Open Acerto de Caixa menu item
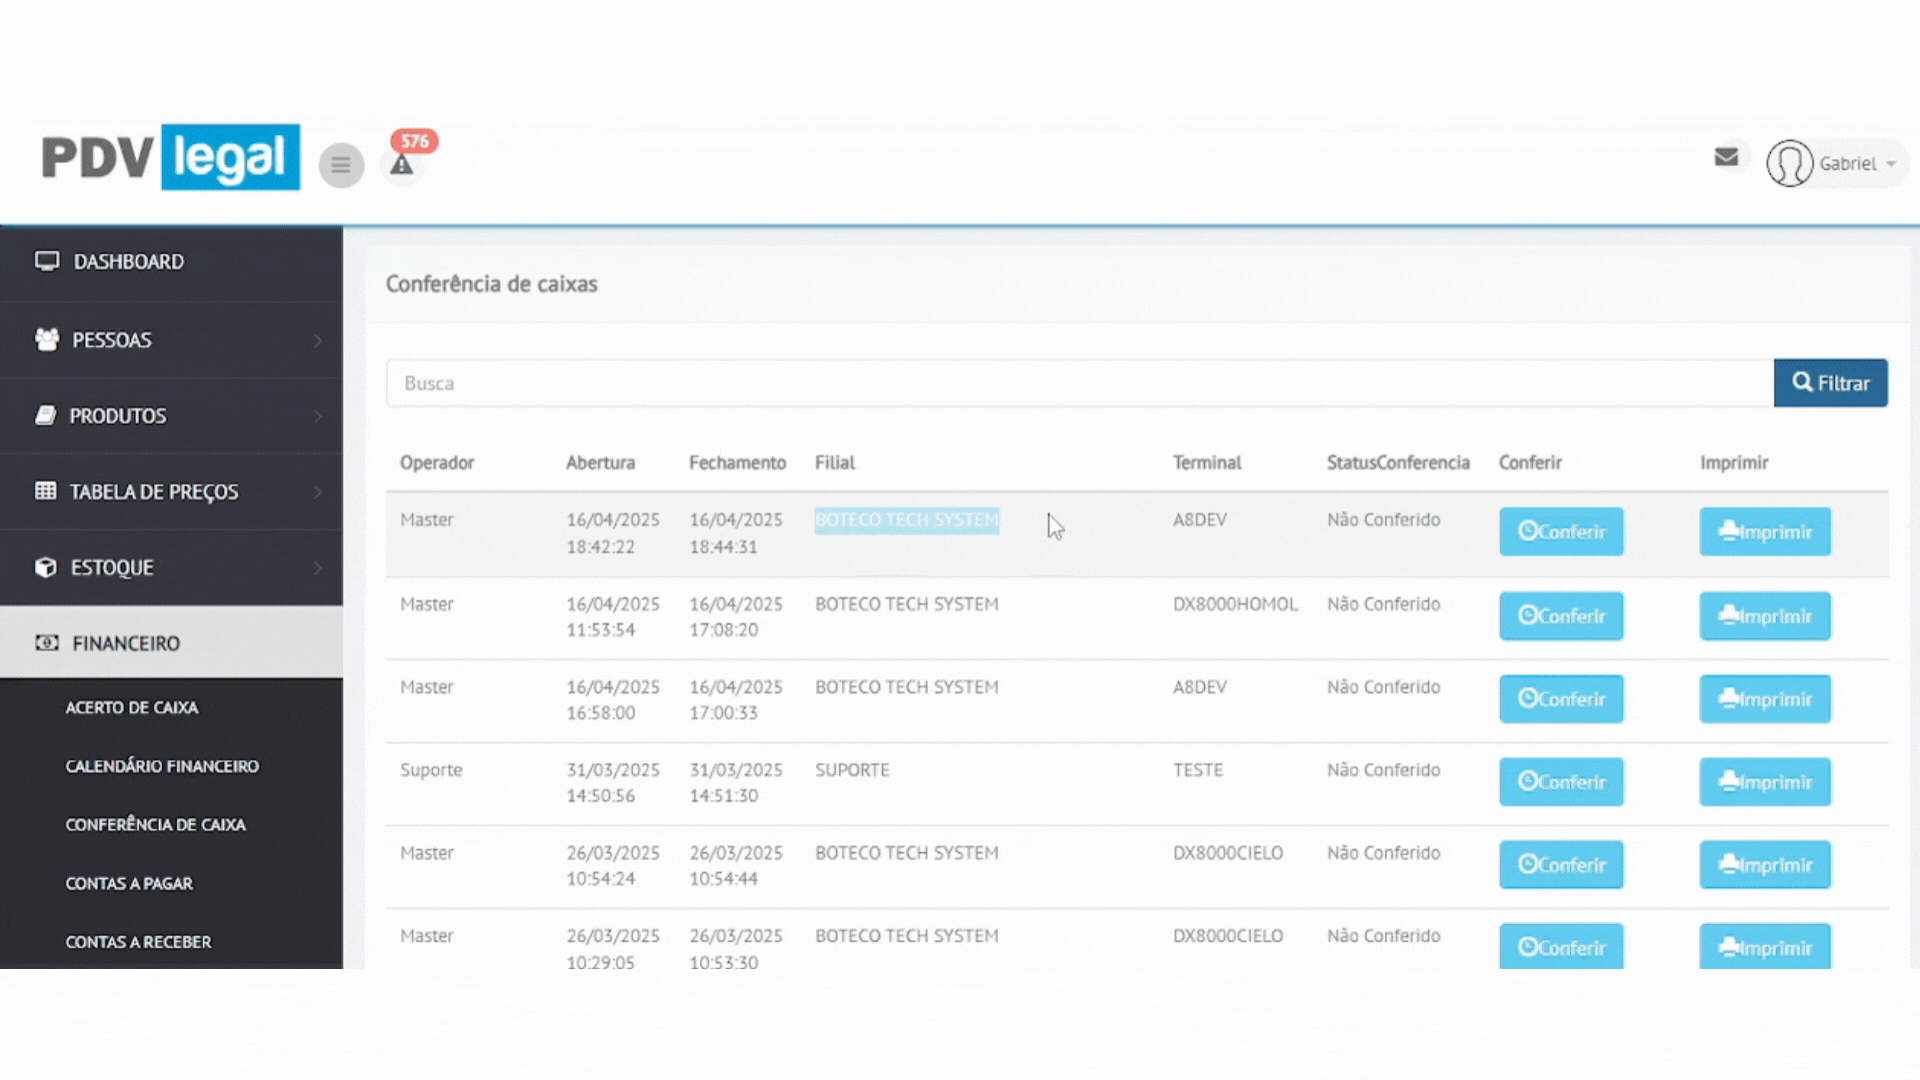1920x1080 pixels. [x=132, y=707]
